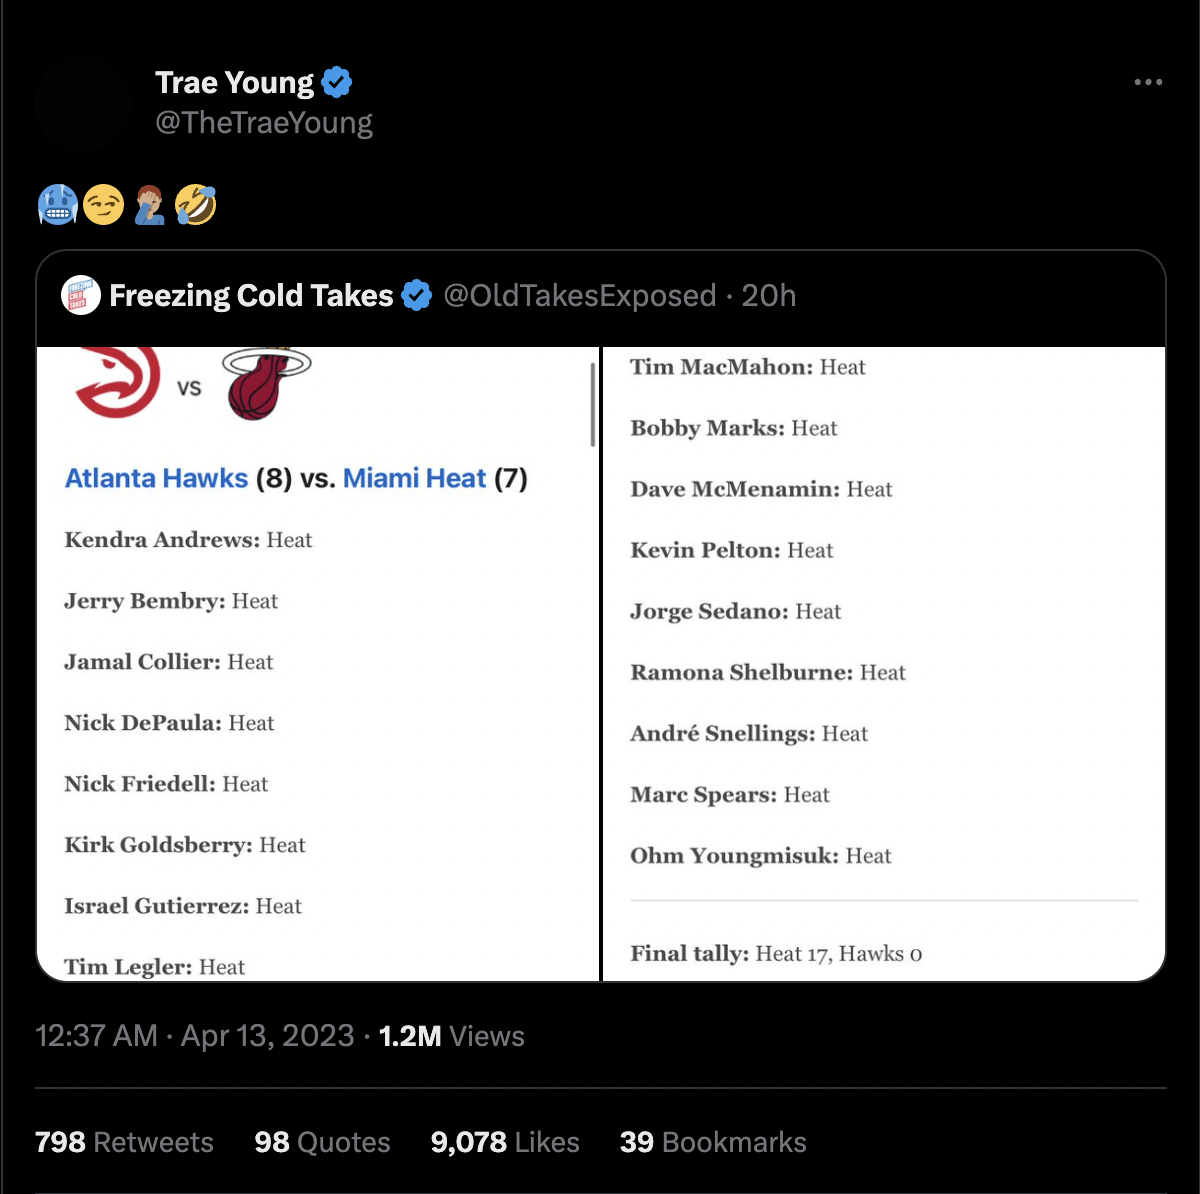This screenshot has width=1200, height=1194.
Task: Open the @TheTraeYoung handle
Action: 264,122
